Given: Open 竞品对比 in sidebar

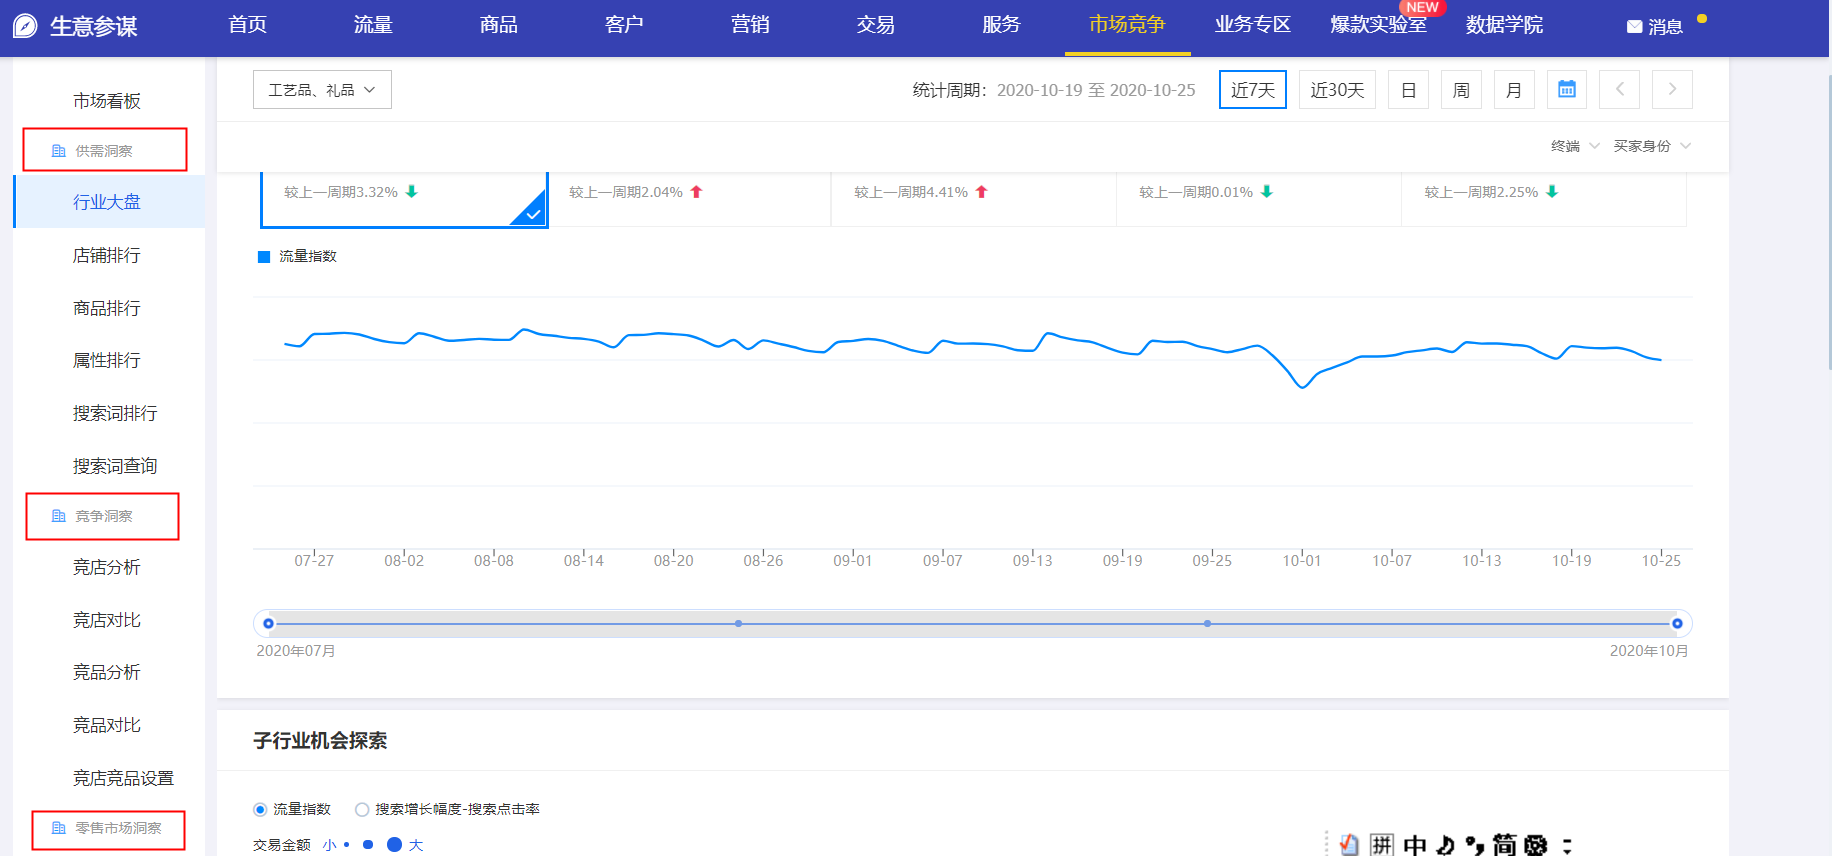Looking at the screenshot, I should coord(107,725).
